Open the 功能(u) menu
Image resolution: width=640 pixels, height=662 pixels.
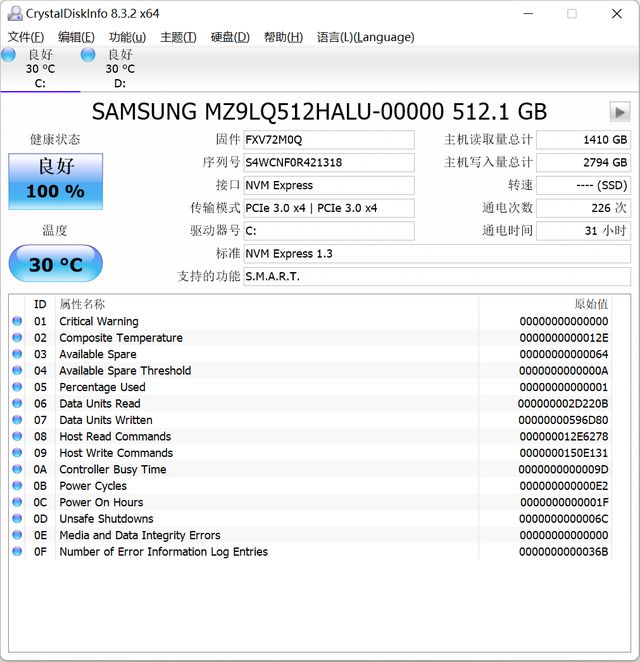127,37
